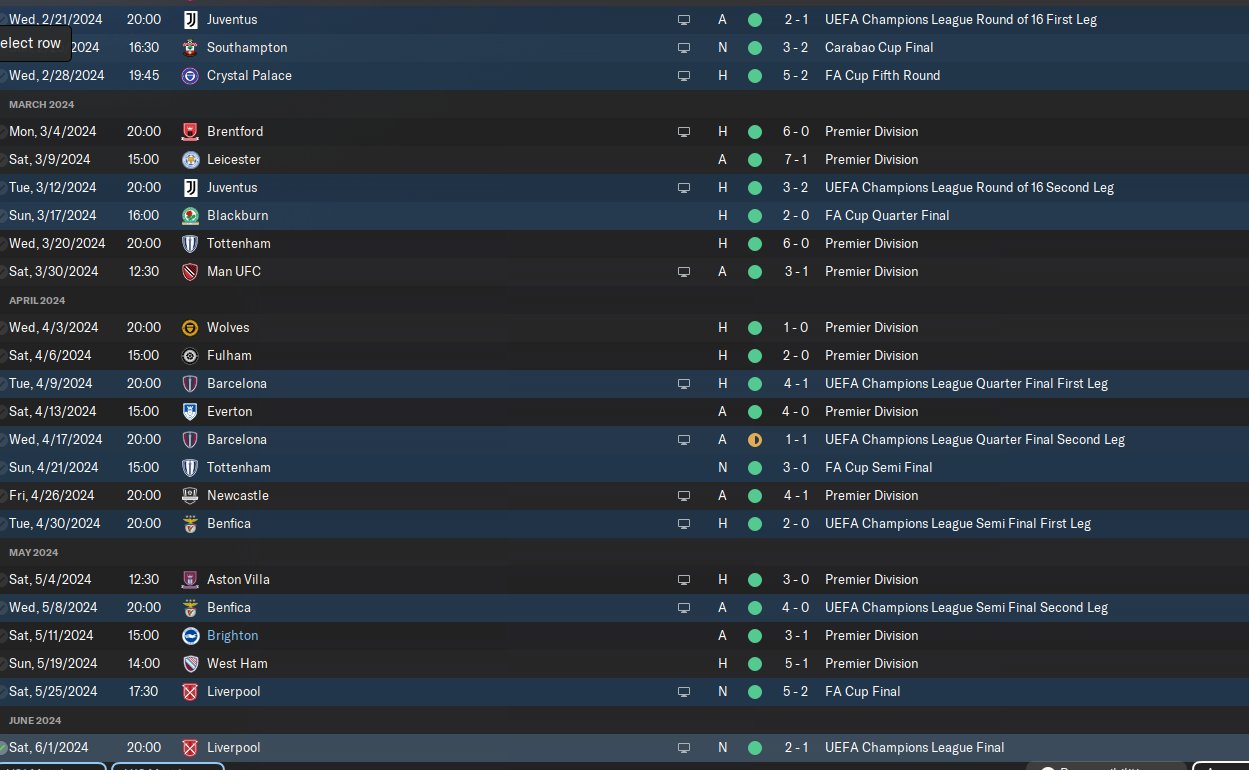The height and width of the screenshot is (770, 1249).
Task: Open the Man UFC opponent link
Action: [234, 271]
